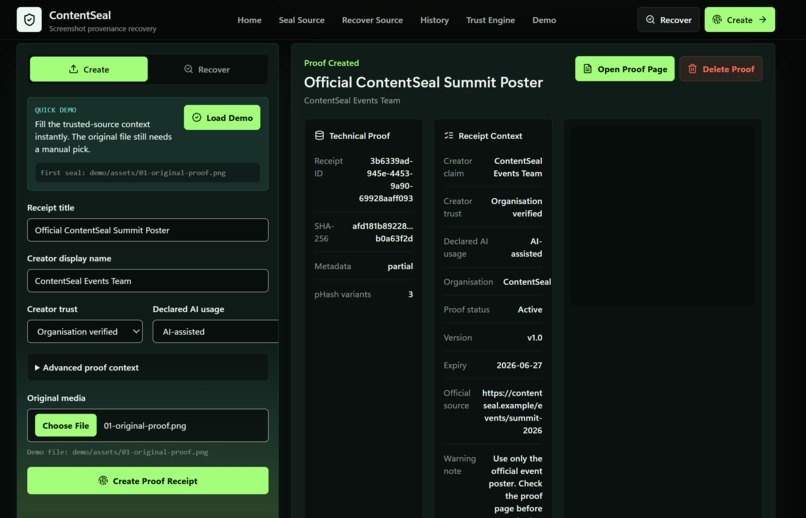Click the Organisation value ContentSeal
The image size is (806, 518).
pos(527,282)
